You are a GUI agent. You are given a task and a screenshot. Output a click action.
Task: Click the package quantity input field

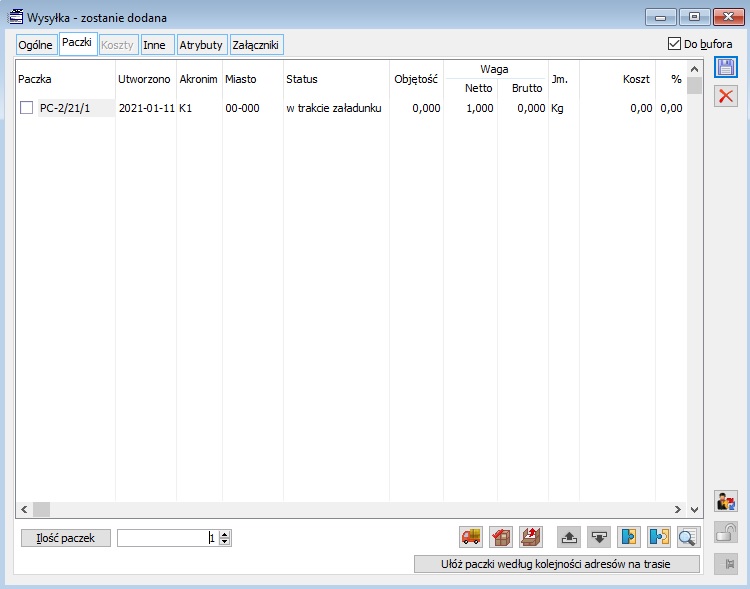point(168,538)
